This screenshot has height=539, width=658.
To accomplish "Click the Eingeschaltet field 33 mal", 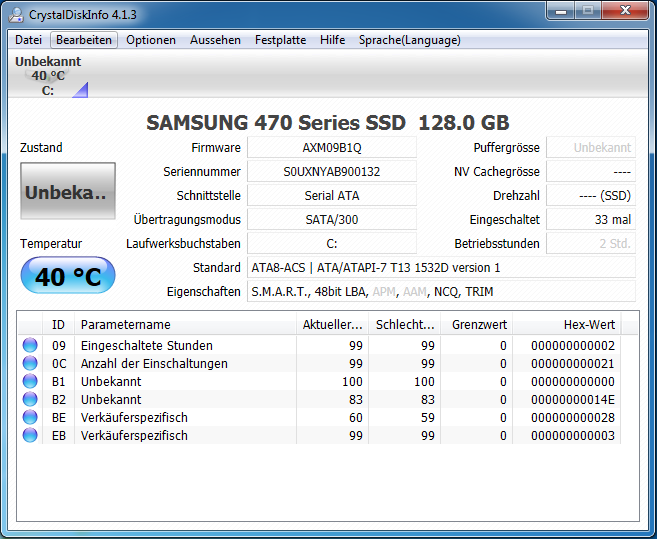I will coord(591,220).
